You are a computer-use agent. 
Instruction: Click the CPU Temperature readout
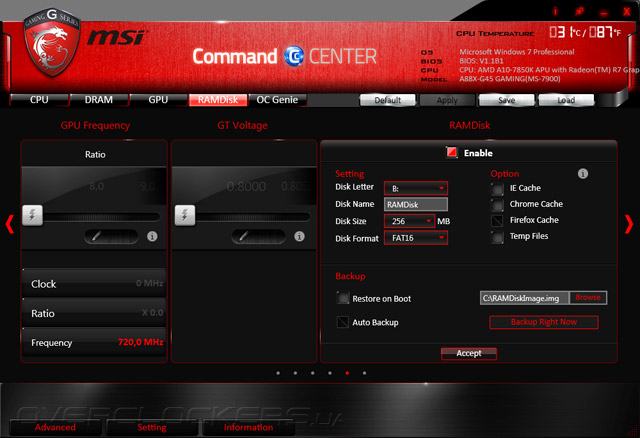585,32
